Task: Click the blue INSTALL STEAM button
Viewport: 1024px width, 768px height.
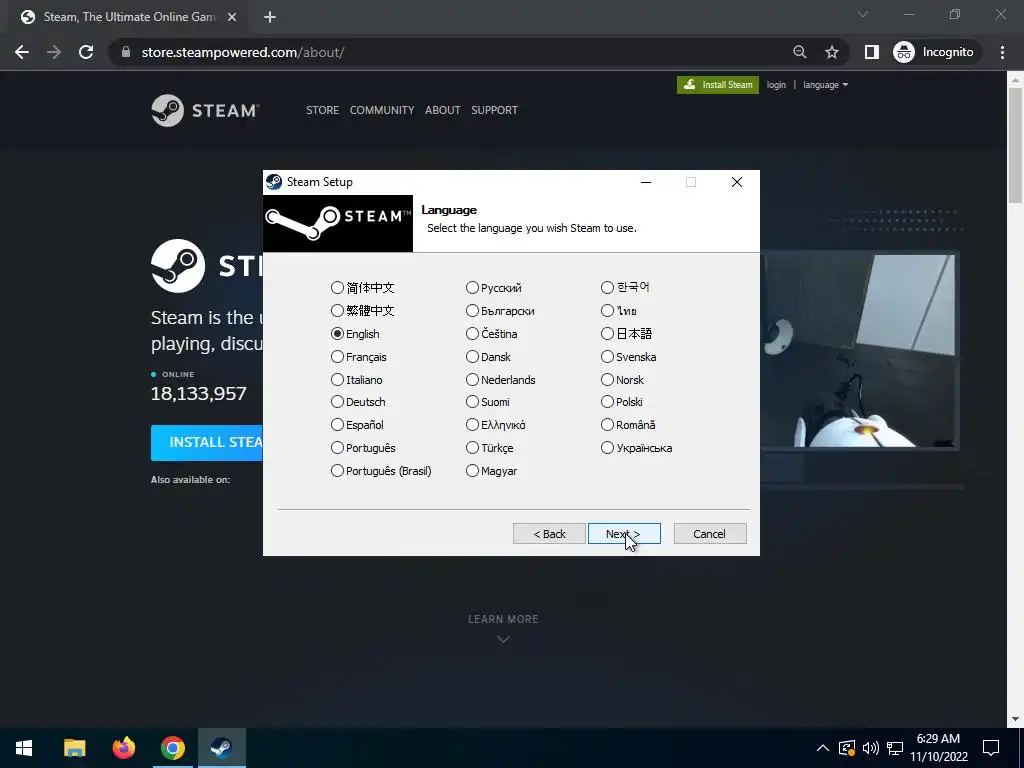Action: click(207, 443)
